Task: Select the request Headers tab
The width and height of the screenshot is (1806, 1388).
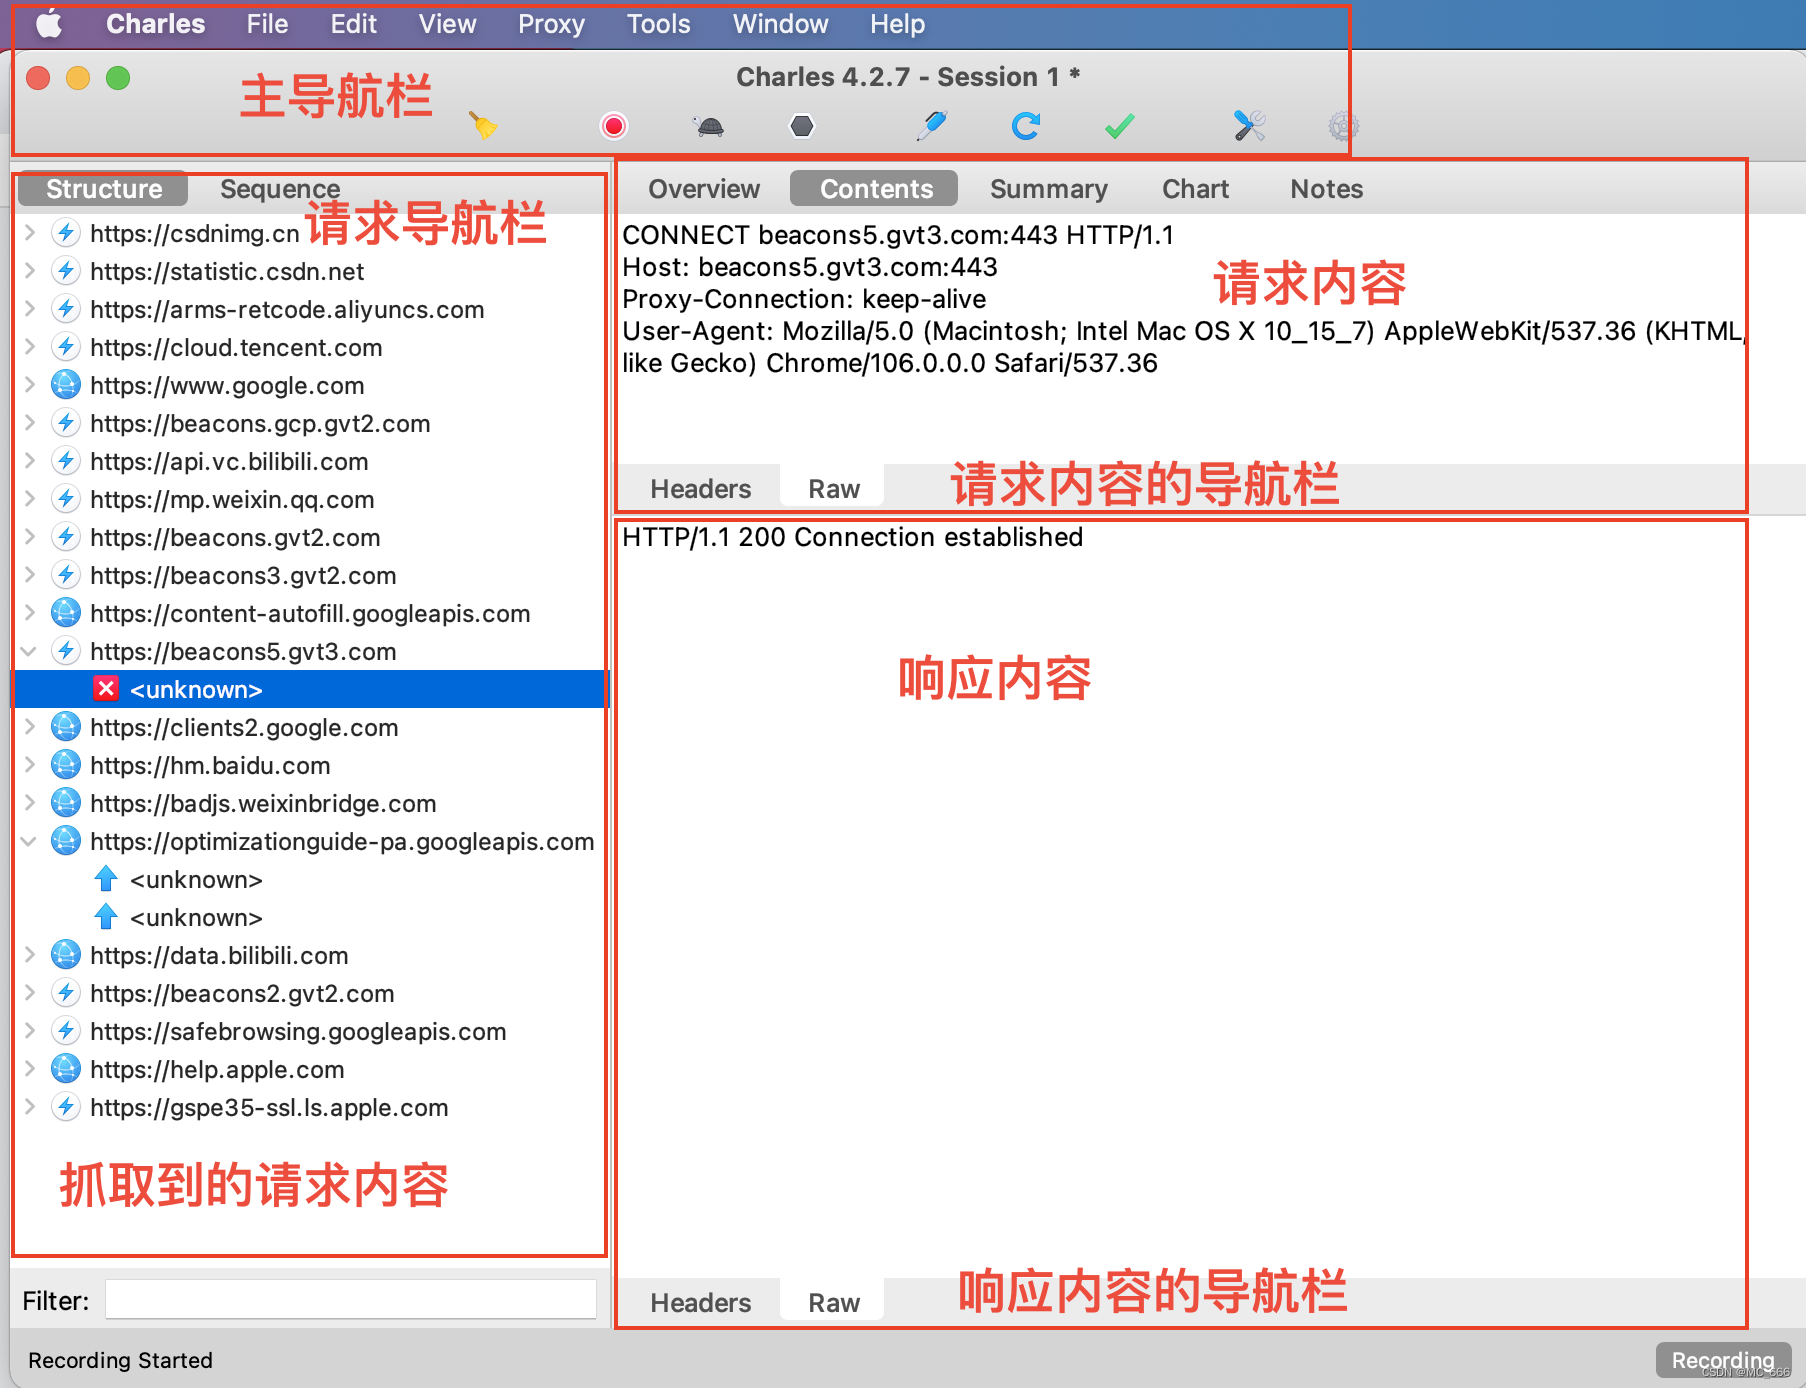Action: (700, 489)
